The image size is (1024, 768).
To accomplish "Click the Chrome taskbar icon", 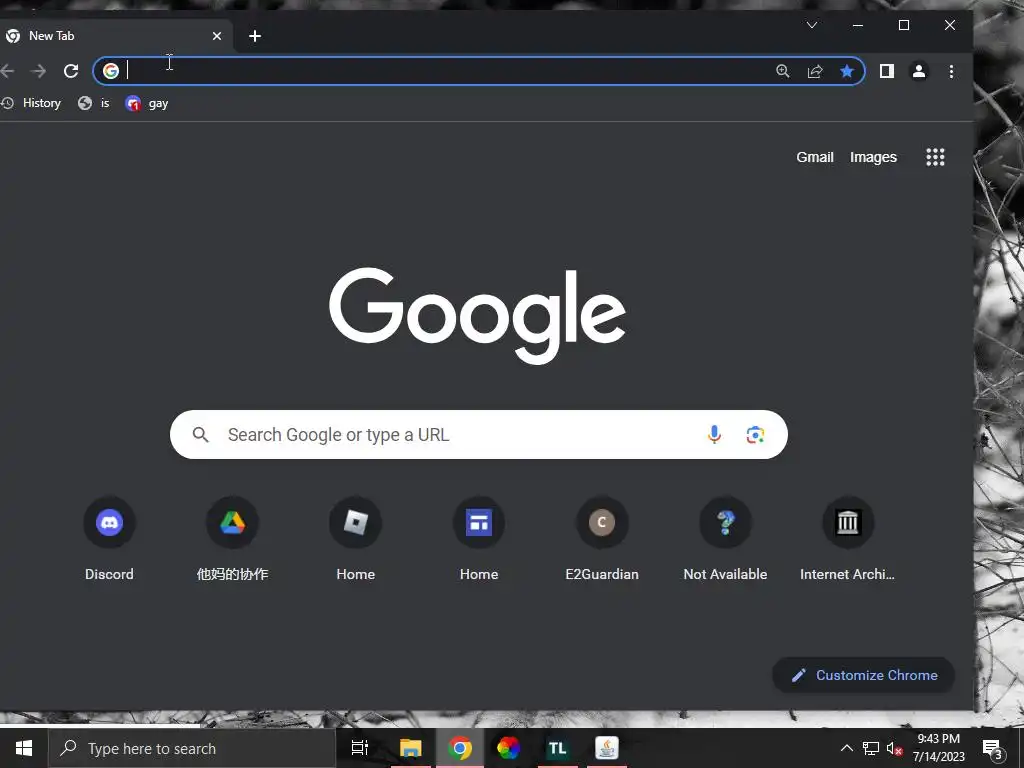I will click(x=460, y=748).
